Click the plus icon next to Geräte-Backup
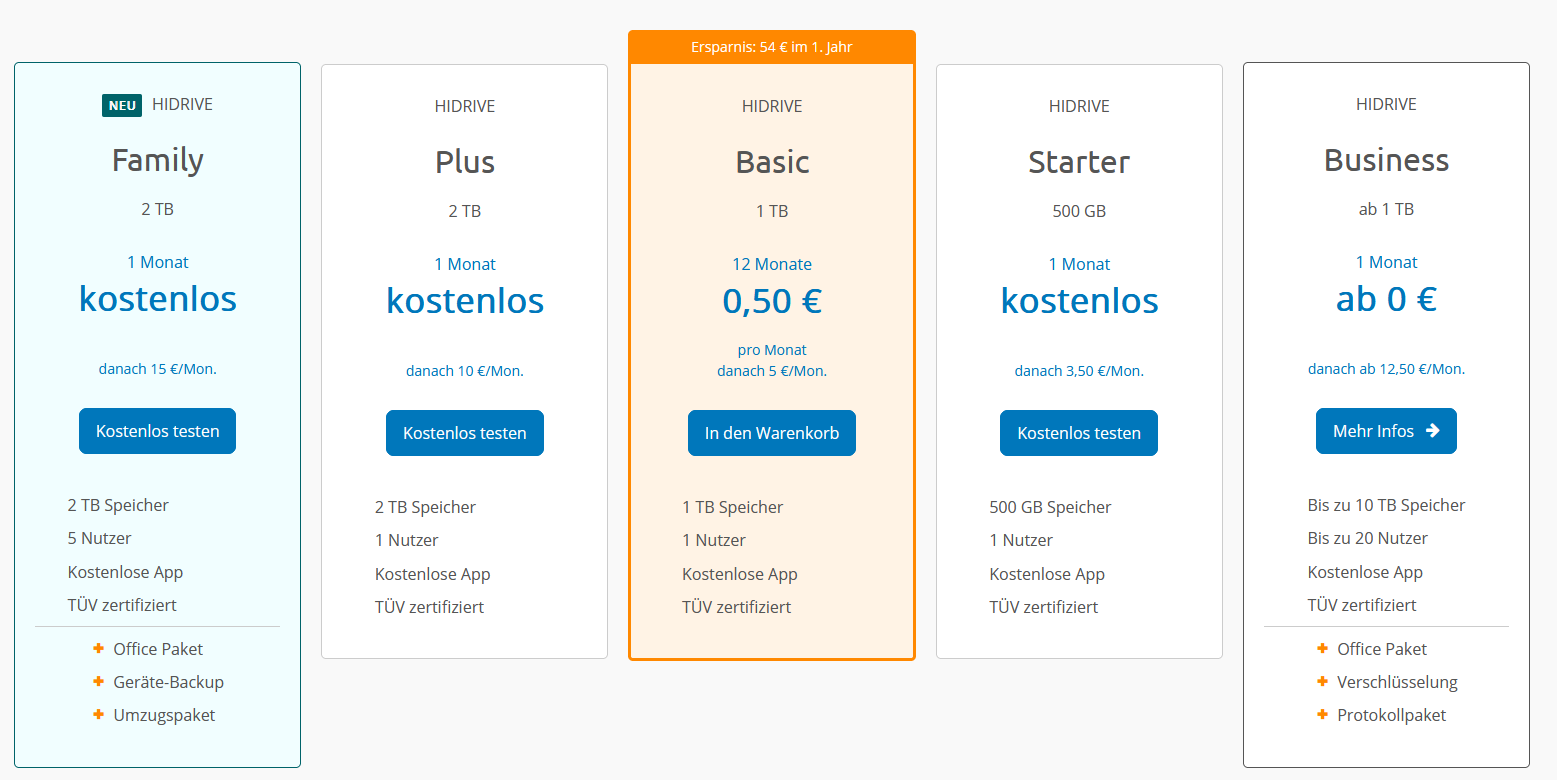 pyautogui.click(x=98, y=682)
